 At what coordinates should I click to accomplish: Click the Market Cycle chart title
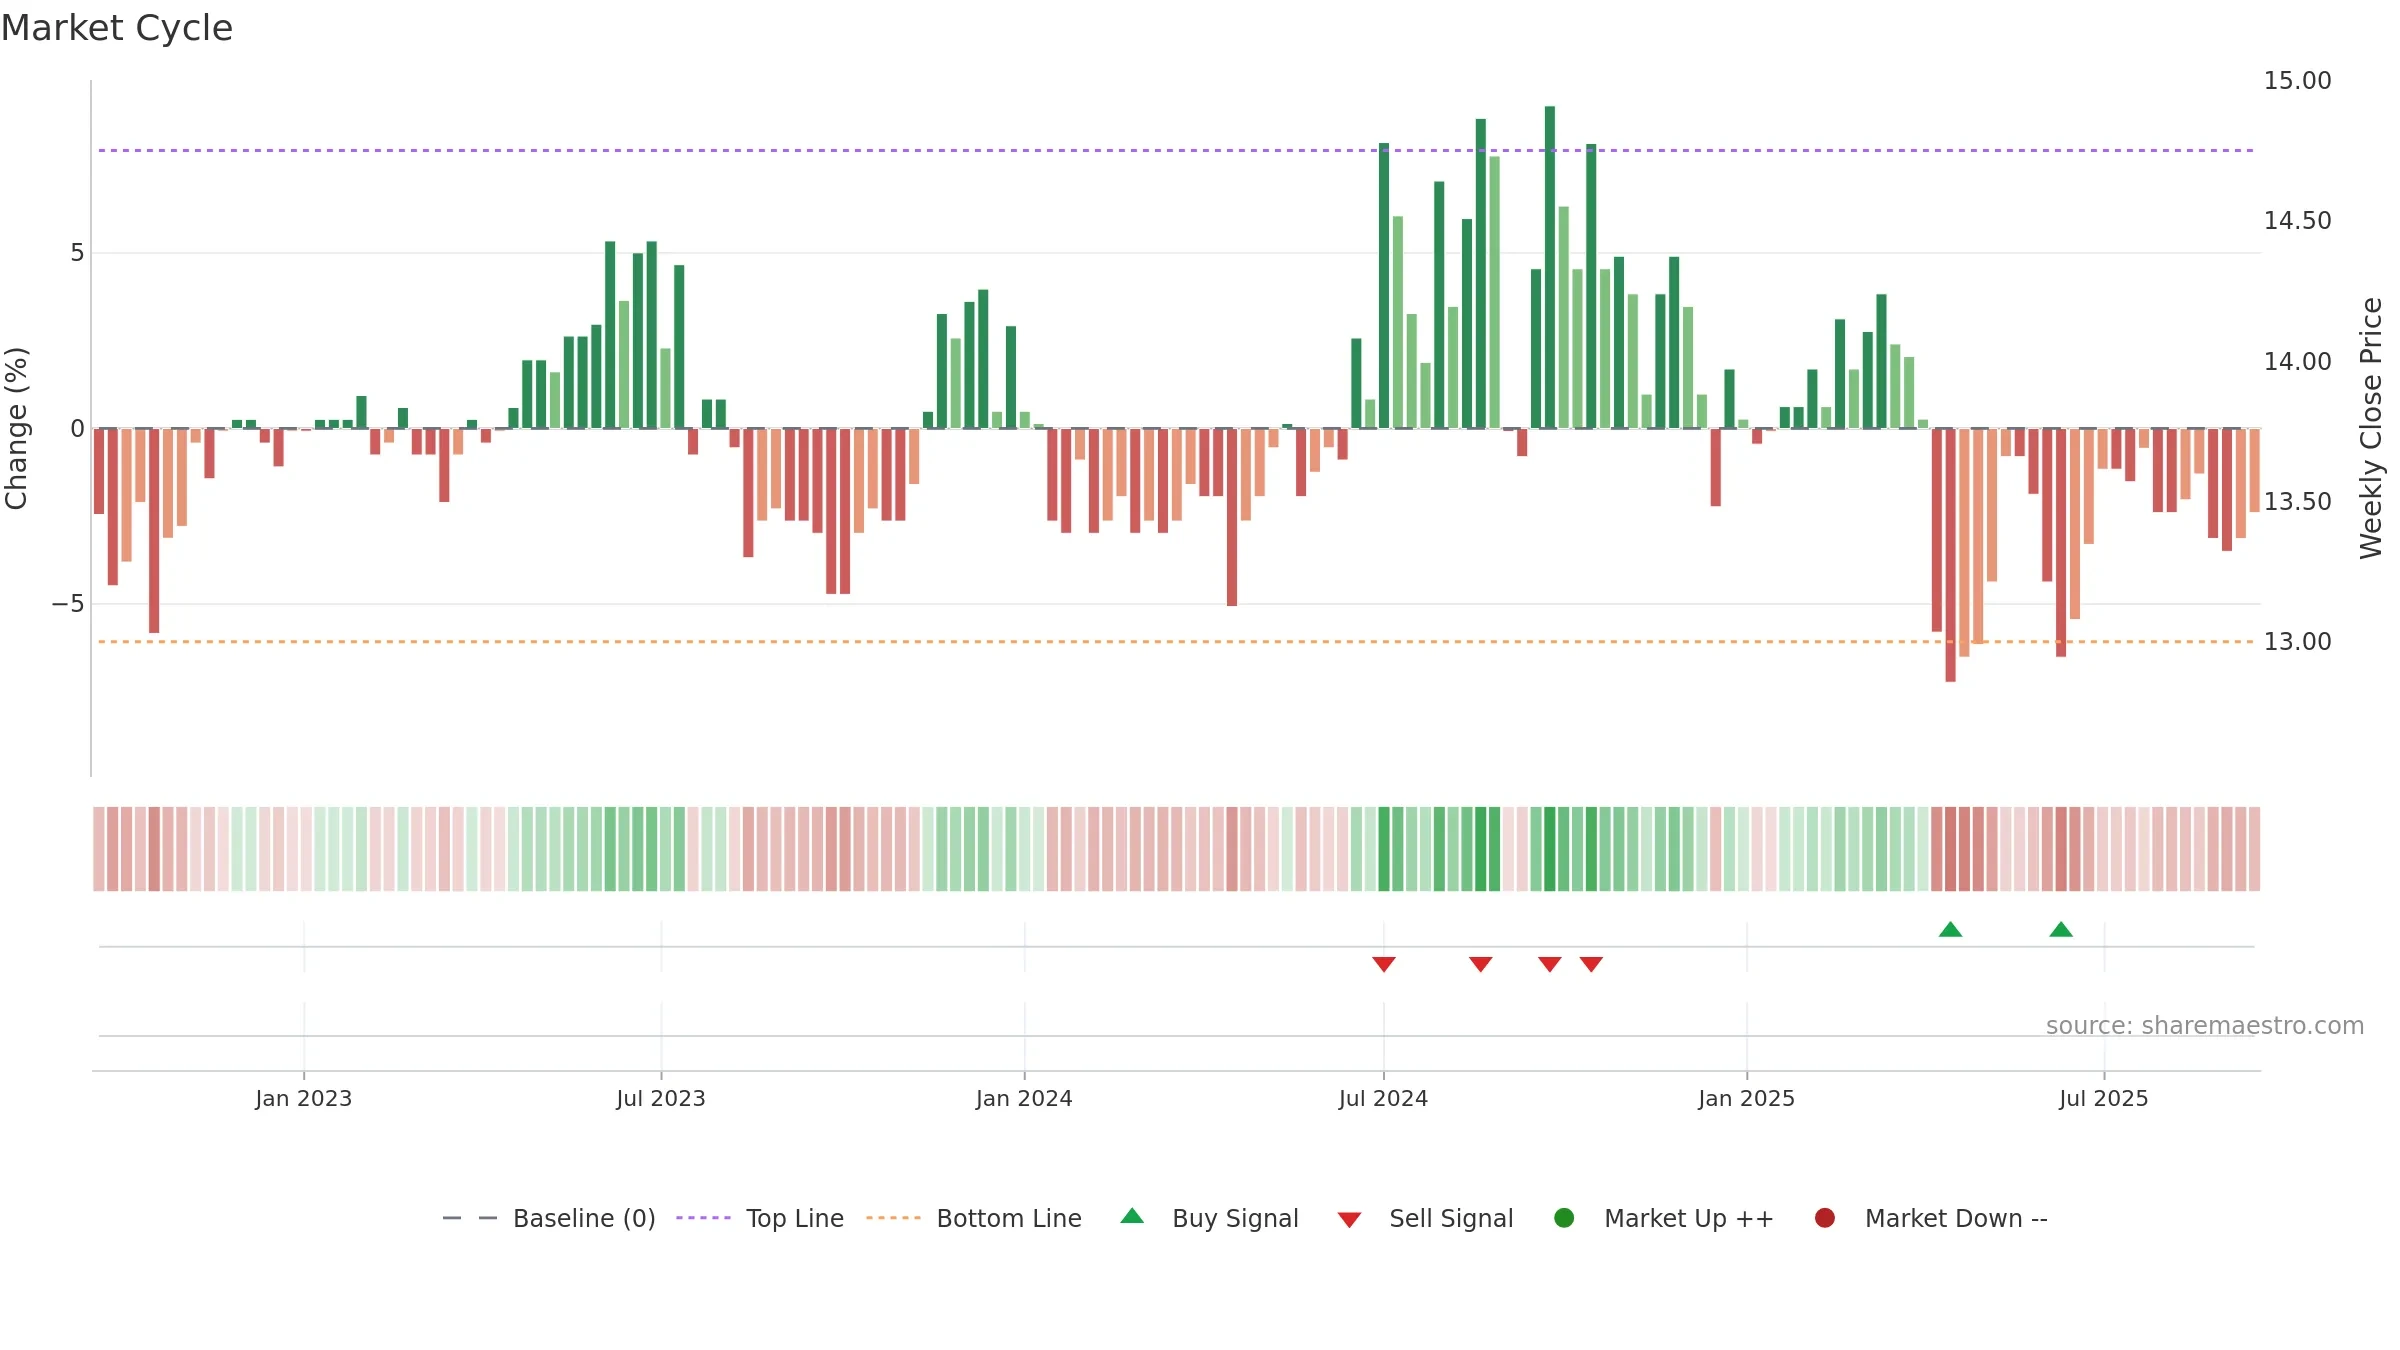pyautogui.click(x=117, y=28)
